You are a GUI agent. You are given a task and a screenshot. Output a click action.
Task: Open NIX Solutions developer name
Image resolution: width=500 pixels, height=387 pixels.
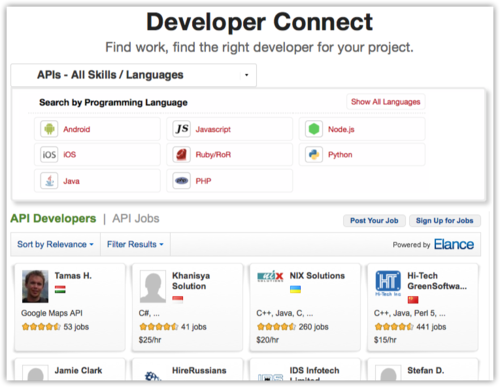pos(317,276)
